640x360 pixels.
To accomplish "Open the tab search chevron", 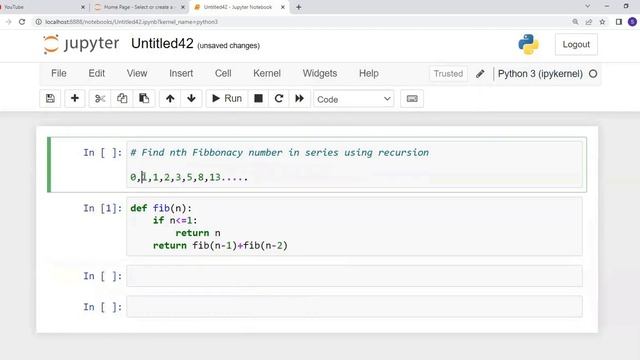I will click(x=587, y=6).
